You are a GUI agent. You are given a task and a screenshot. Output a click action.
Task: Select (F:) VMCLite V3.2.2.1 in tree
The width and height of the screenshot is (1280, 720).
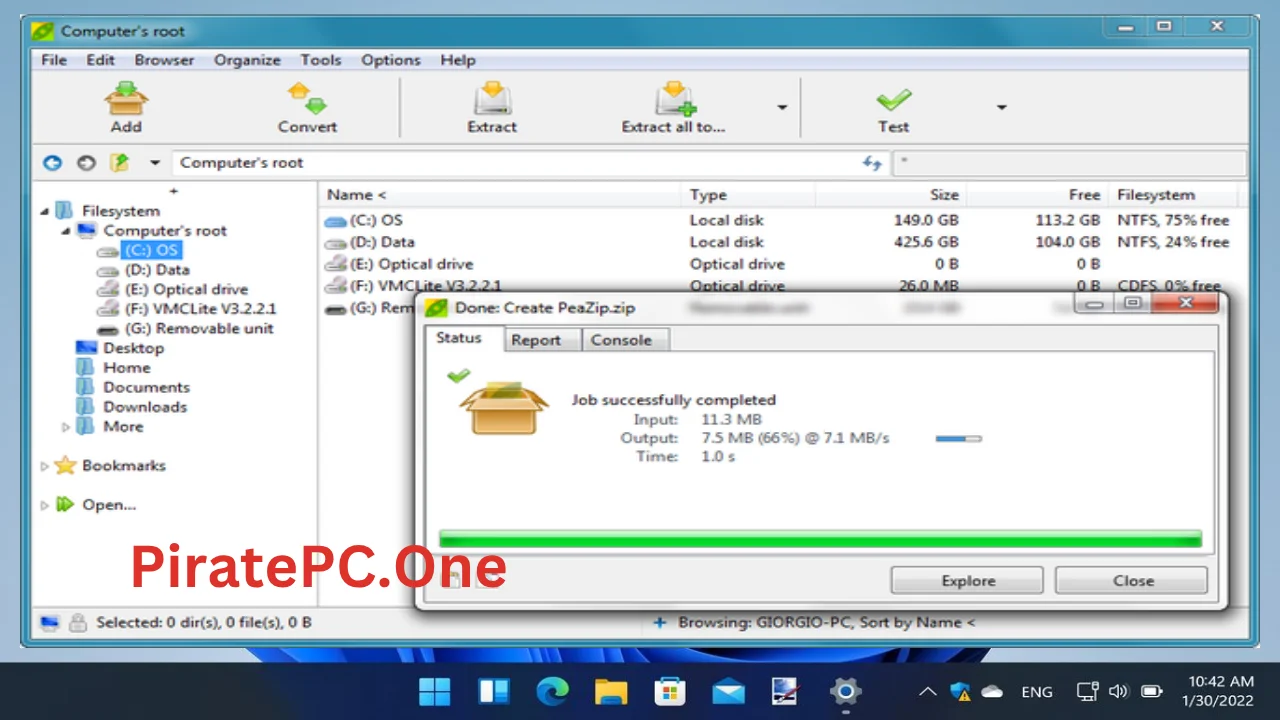coord(200,309)
